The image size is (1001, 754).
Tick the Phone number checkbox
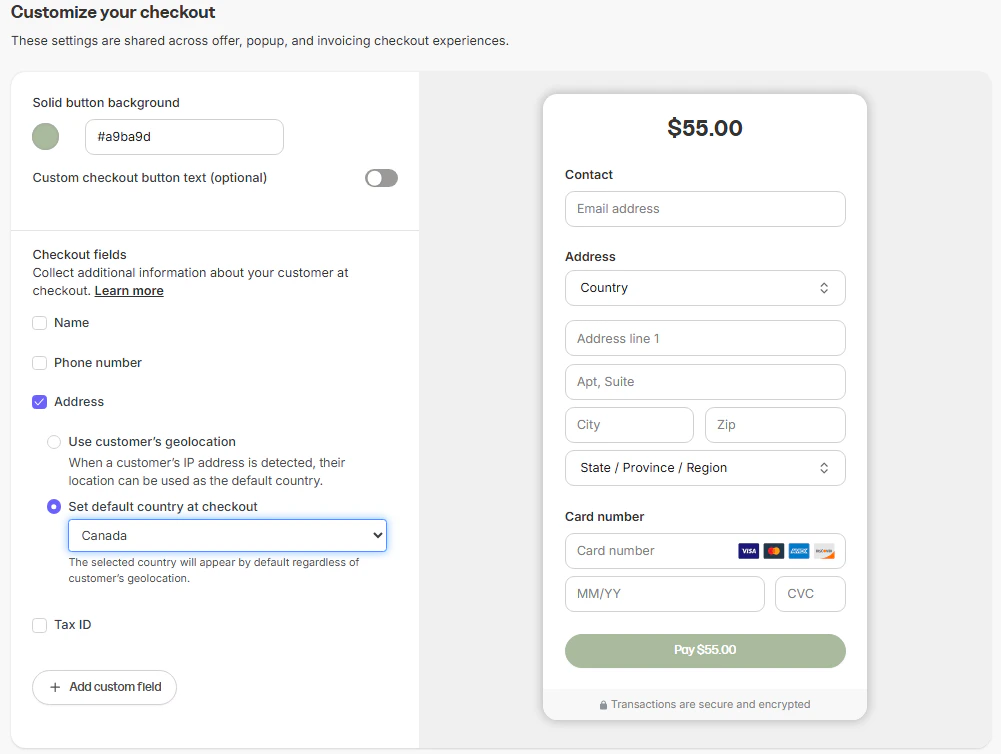[x=40, y=363]
